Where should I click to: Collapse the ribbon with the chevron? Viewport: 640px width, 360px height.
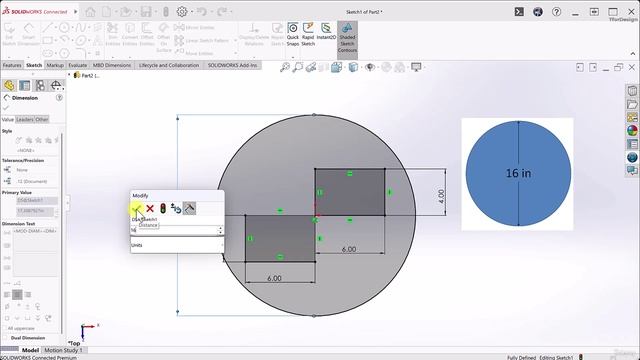coord(633,53)
